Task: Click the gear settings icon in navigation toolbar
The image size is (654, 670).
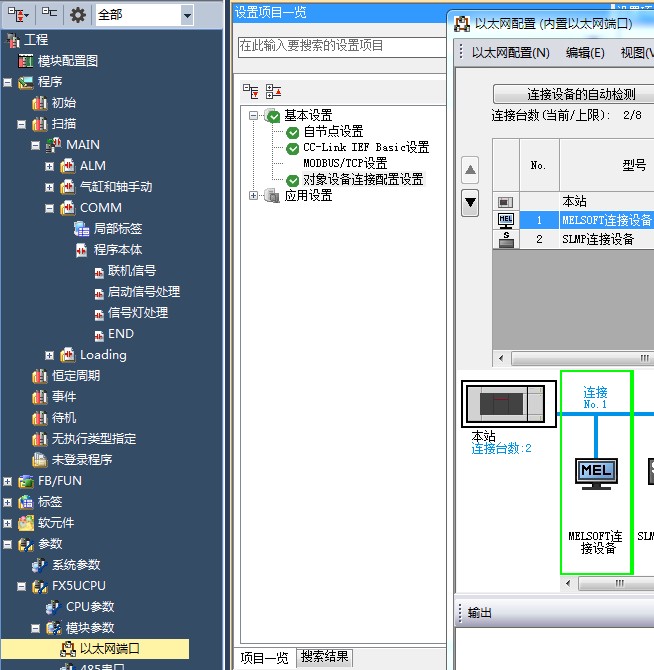Action: point(77,14)
